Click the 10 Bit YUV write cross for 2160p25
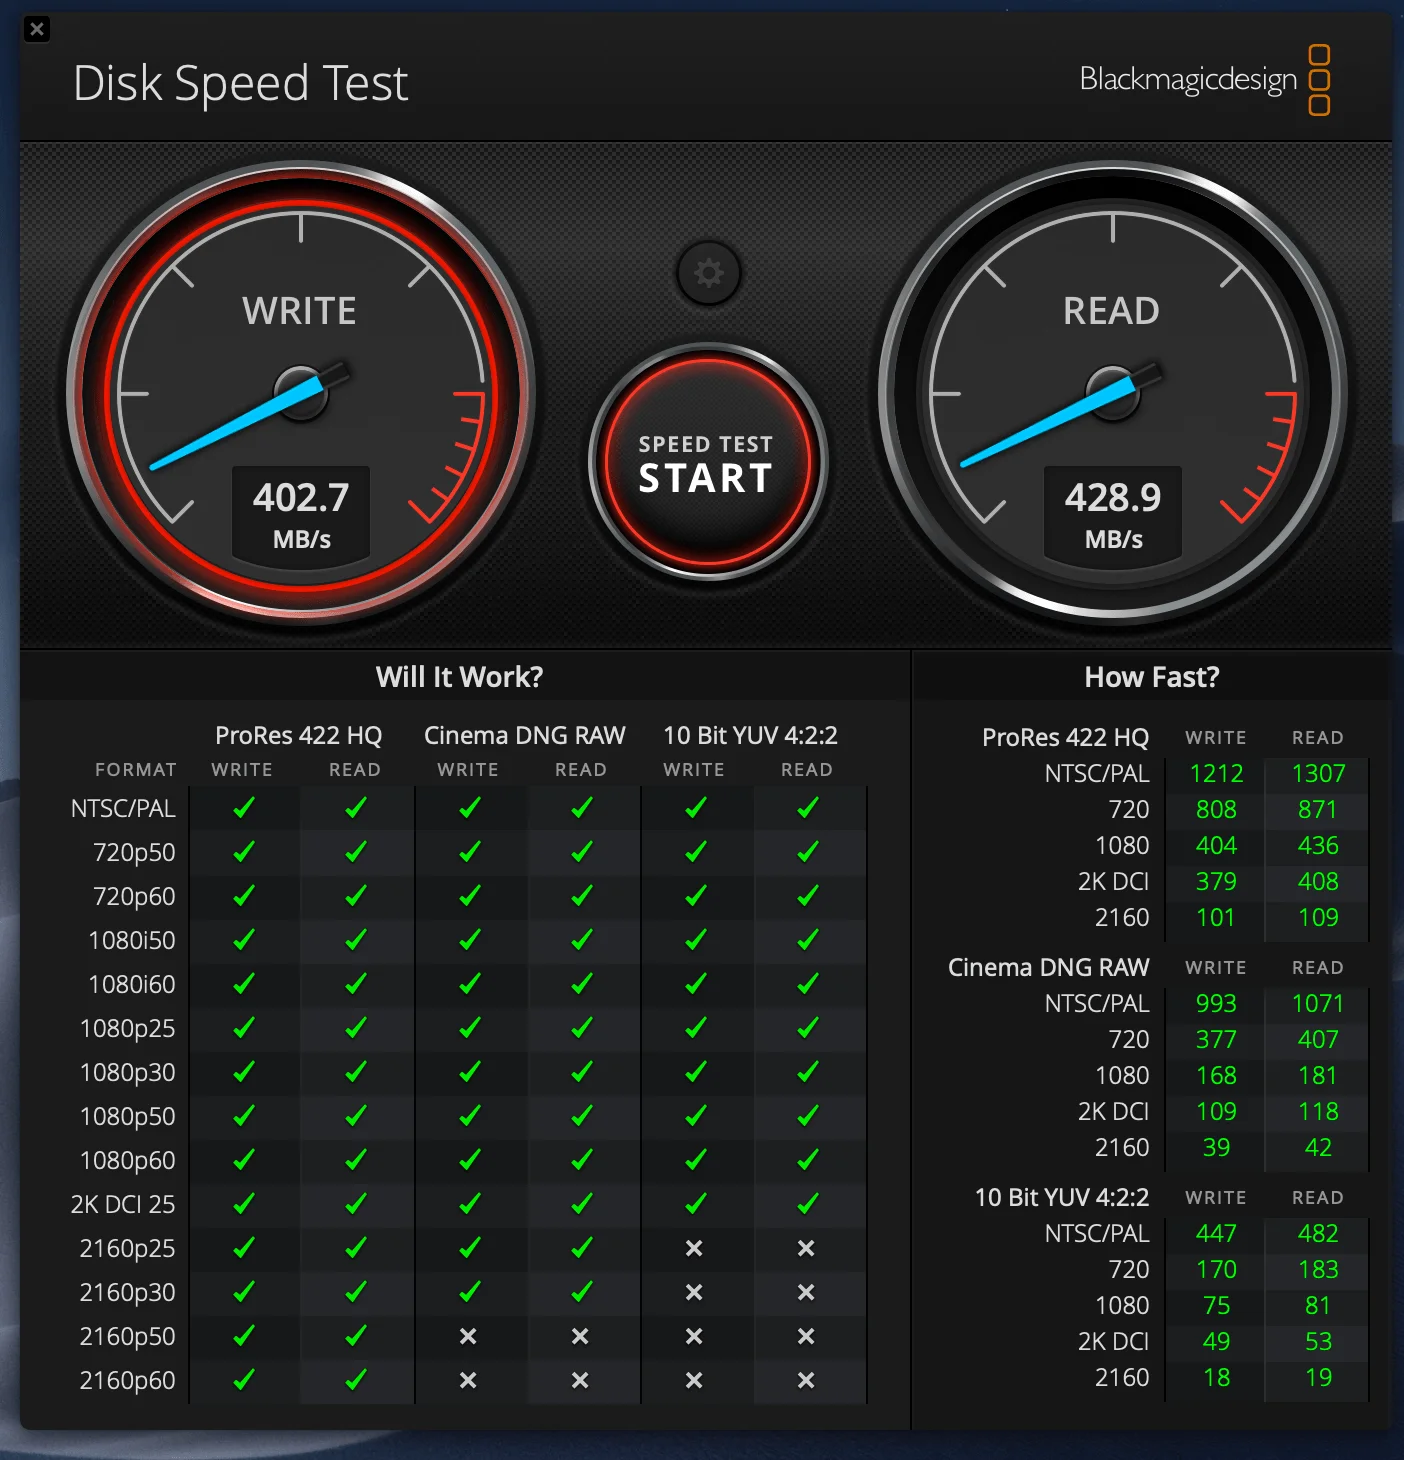This screenshot has height=1460, width=1404. 694,1248
